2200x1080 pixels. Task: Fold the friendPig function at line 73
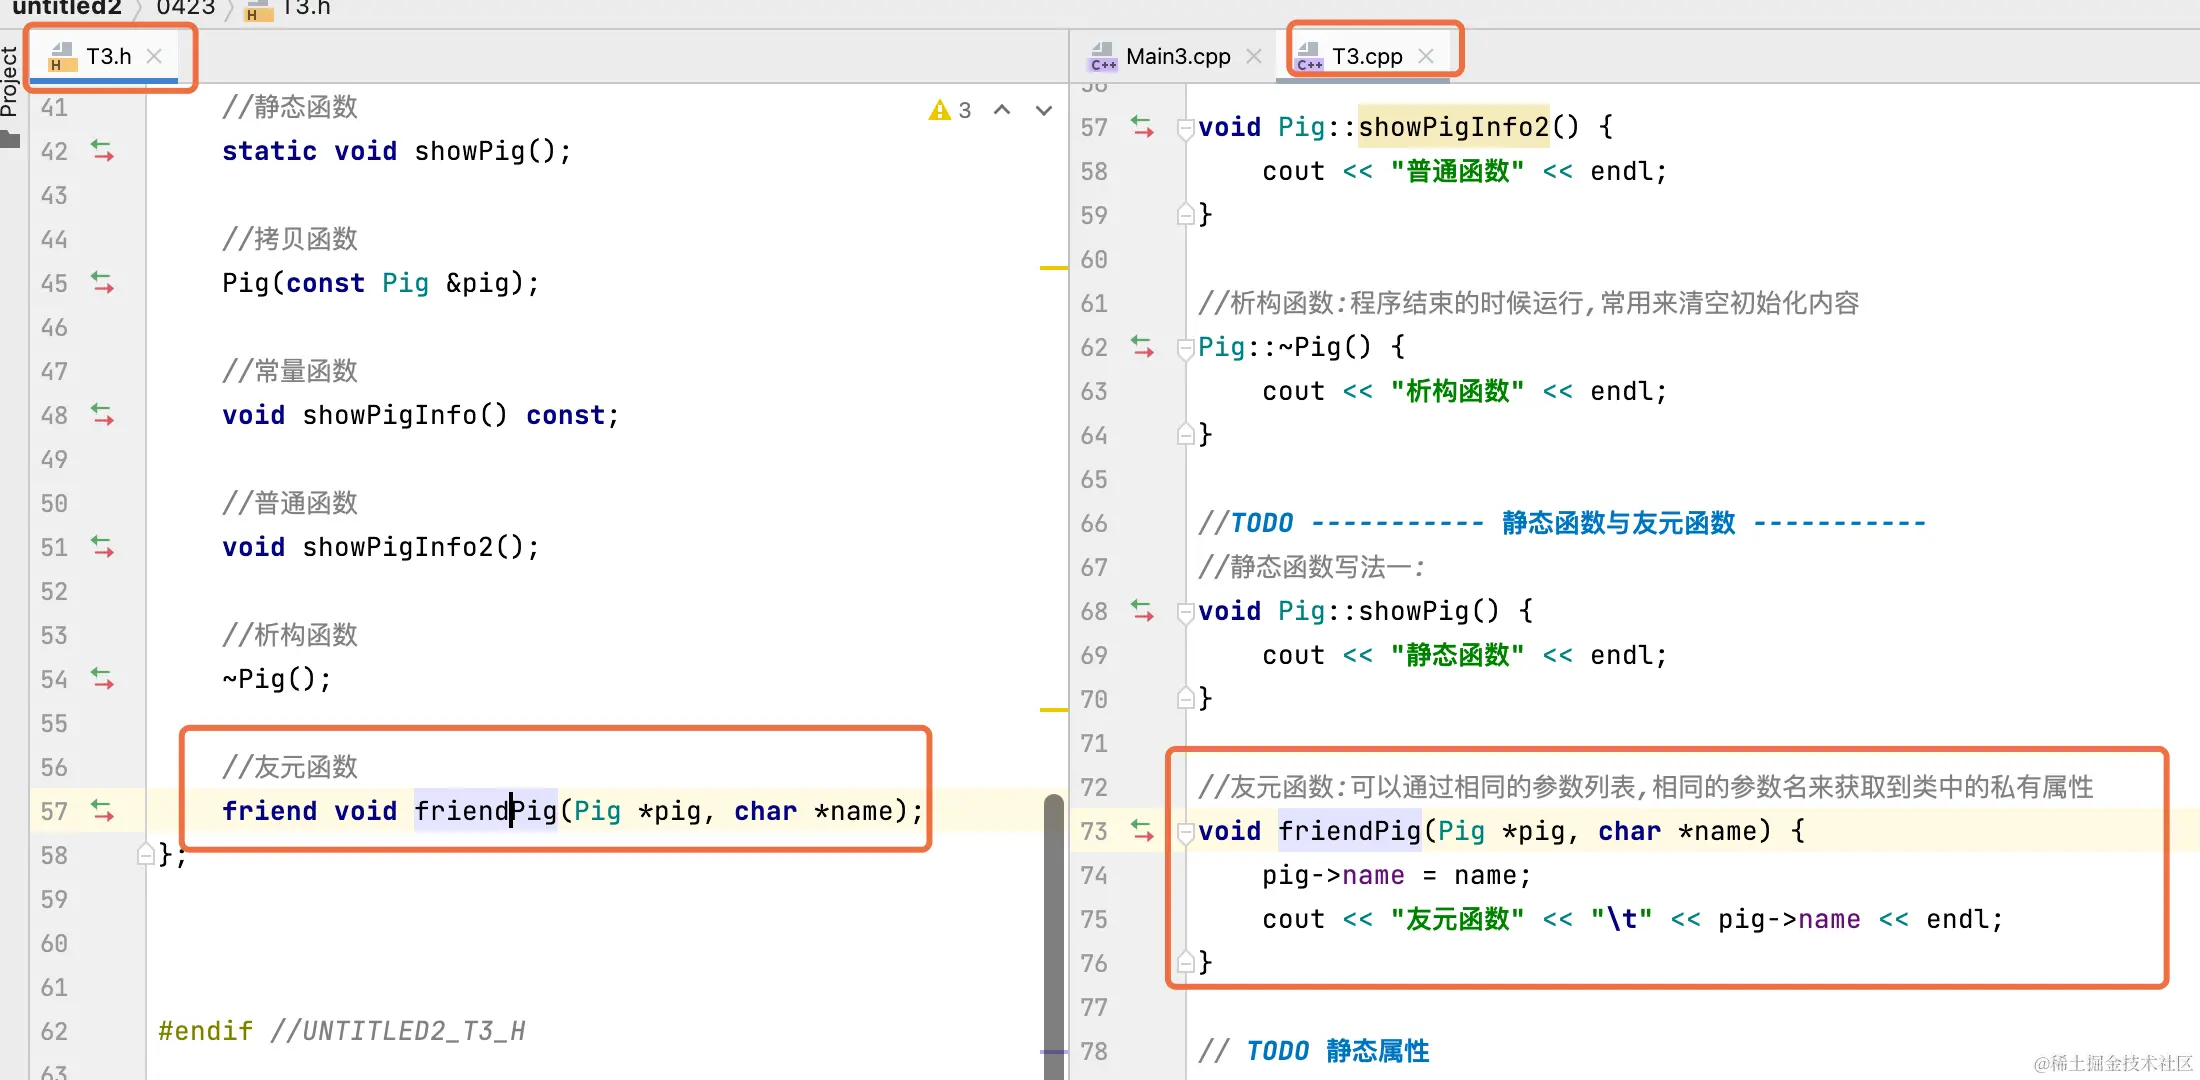pos(1185,832)
